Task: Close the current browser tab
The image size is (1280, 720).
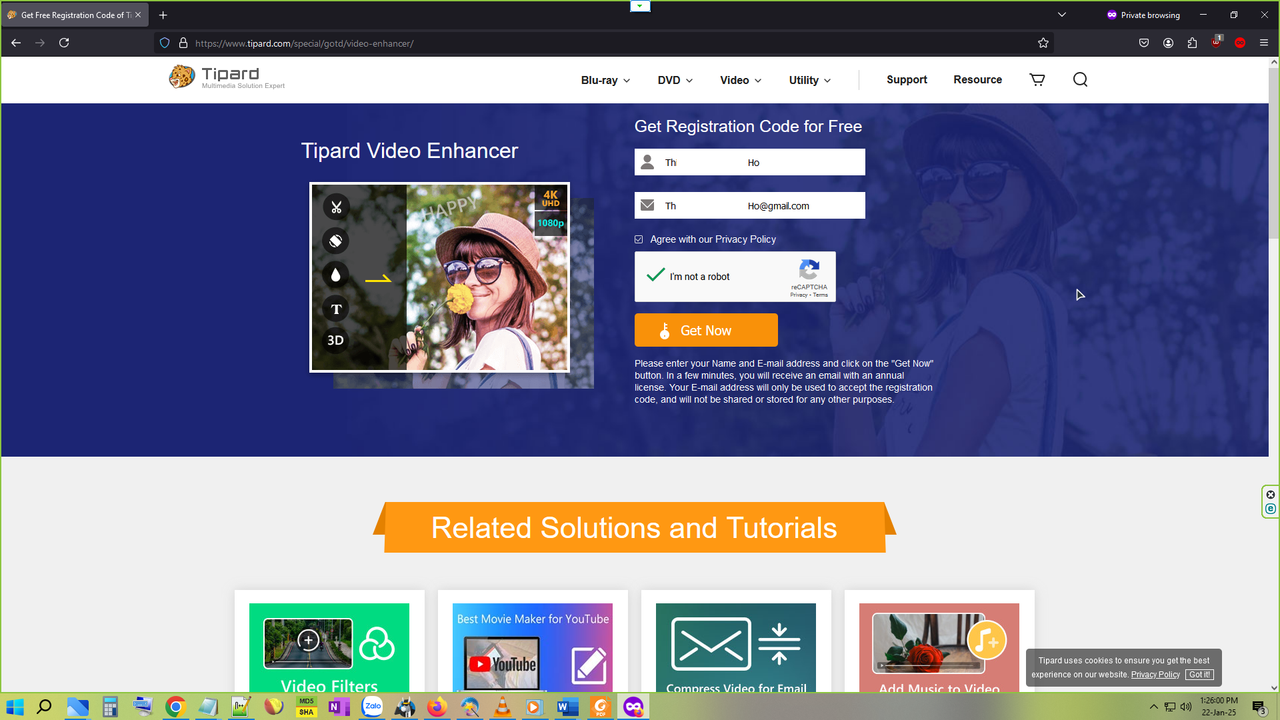Action: coord(138,15)
